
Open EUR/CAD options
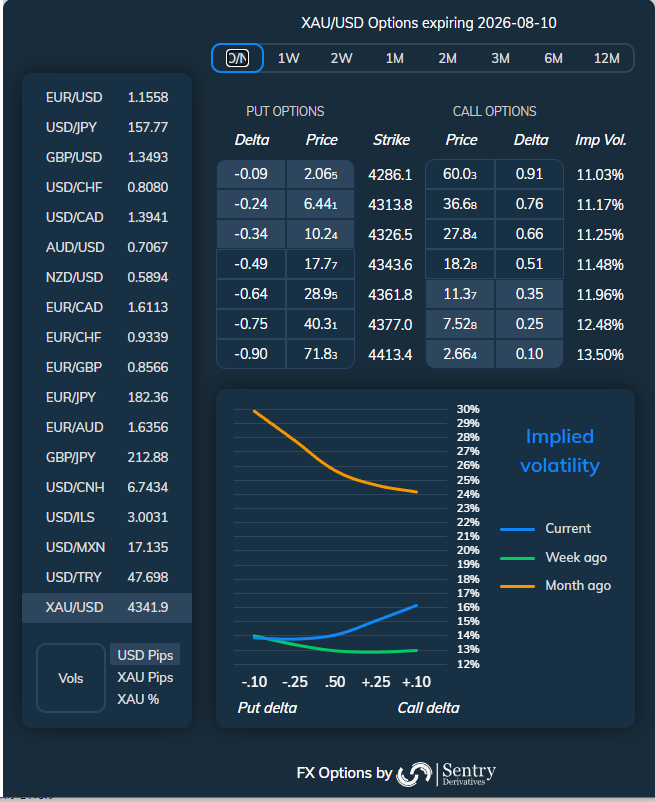[x=107, y=307]
